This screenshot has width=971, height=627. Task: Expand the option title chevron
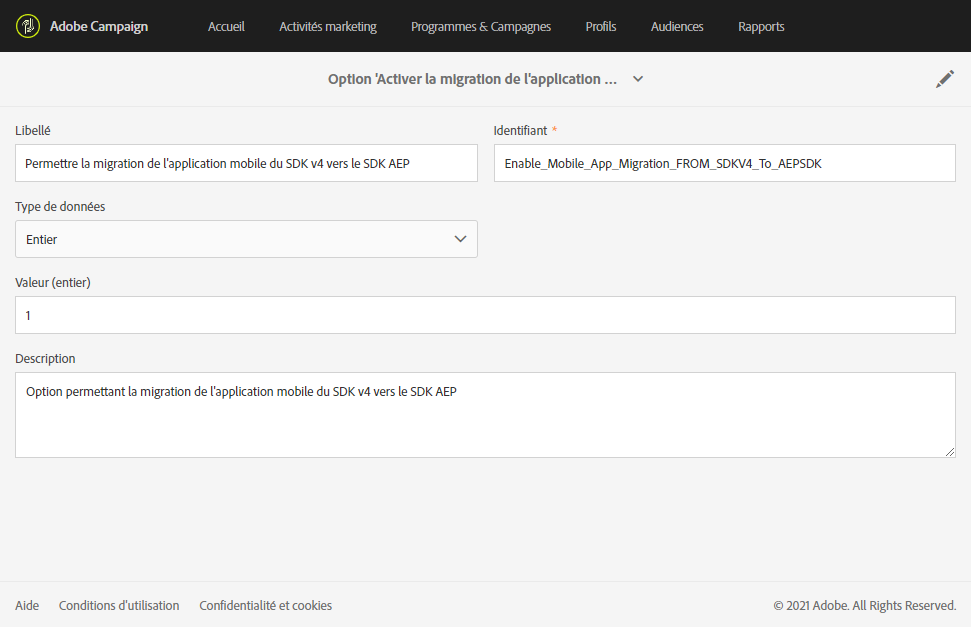(638, 79)
